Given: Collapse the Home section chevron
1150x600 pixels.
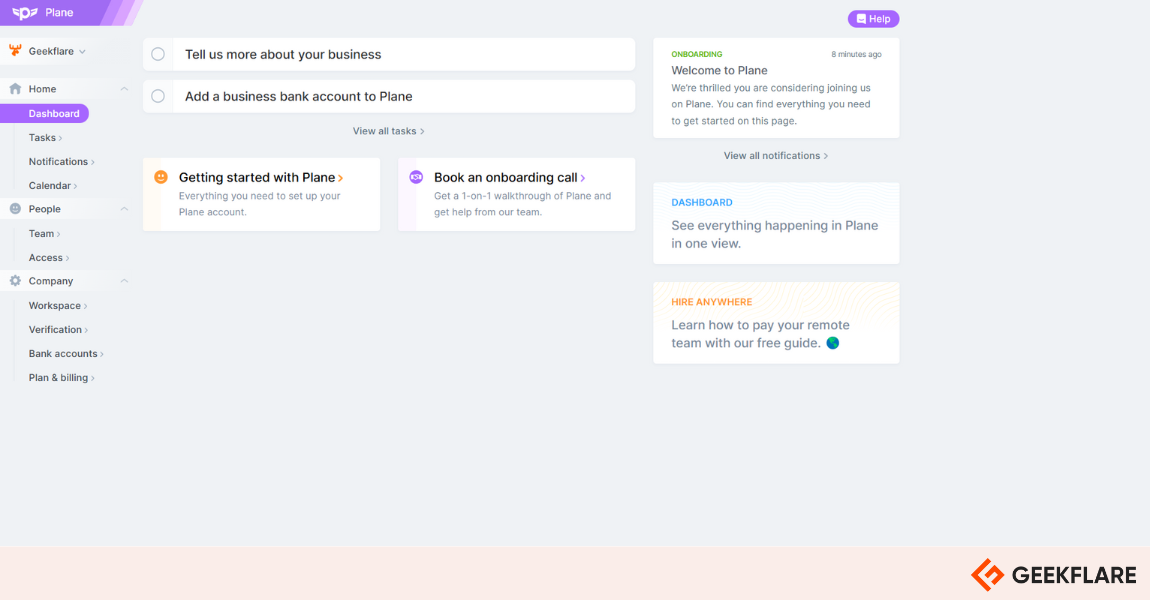Looking at the screenshot, I should tap(124, 89).
